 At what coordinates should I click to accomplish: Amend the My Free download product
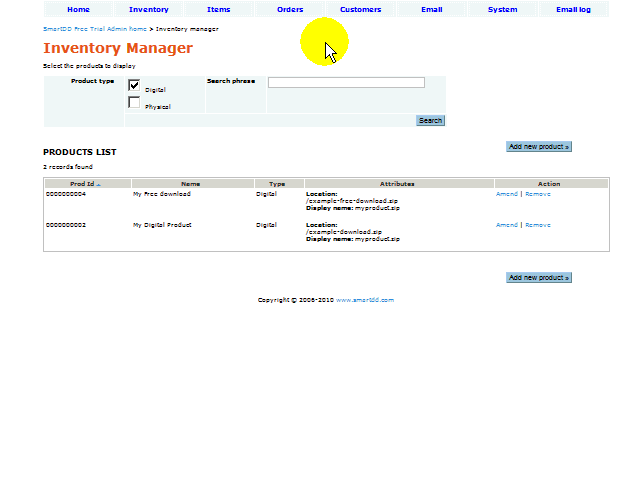pyautogui.click(x=507, y=194)
